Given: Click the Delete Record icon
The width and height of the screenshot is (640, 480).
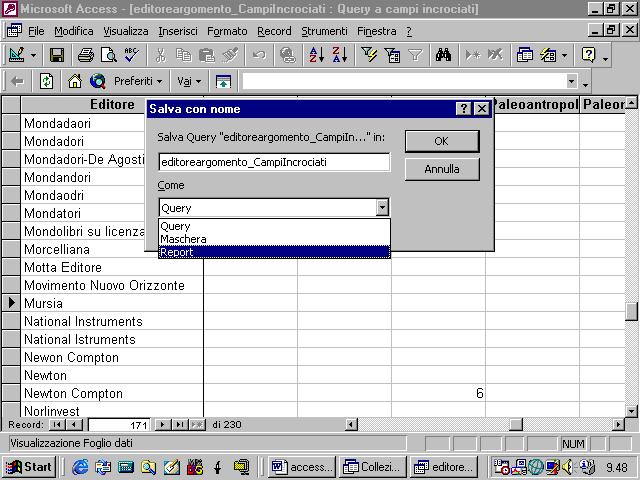Looking at the screenshot, I should coord(495,55).
